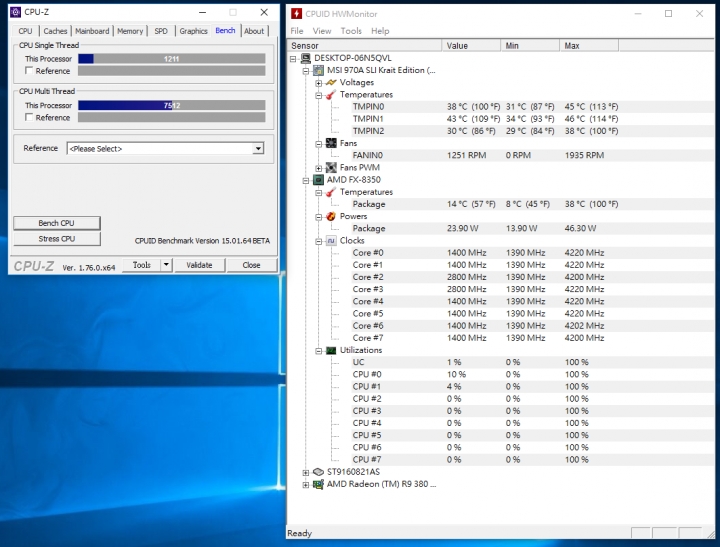Open HWMonitor Help menu
The width and height of the screenshot is (720, 547).
point(380,31)
